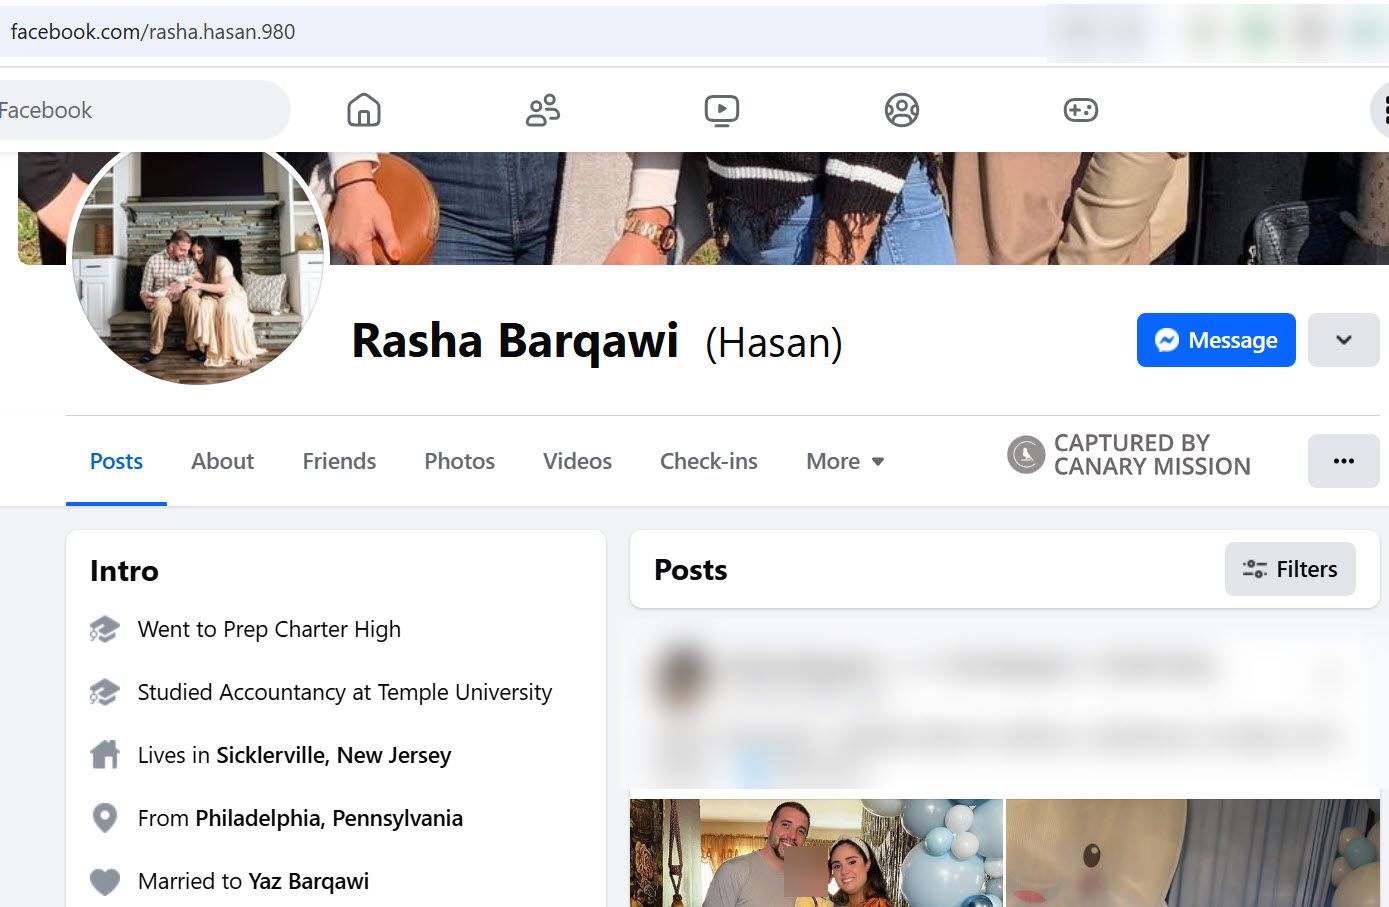Viewport: 1389px width, 907px height.
Task: Click the Messenger icon on the Message button
Action: point(1168,340)
